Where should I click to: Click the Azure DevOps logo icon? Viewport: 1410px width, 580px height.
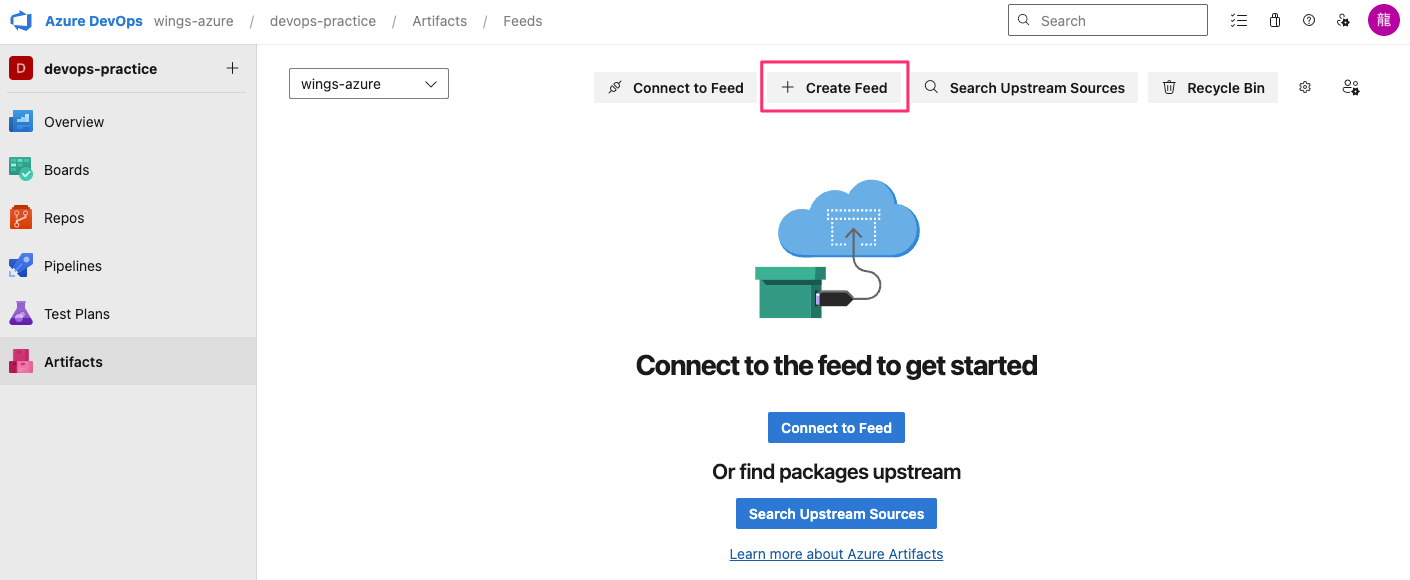tap(21, 21)
